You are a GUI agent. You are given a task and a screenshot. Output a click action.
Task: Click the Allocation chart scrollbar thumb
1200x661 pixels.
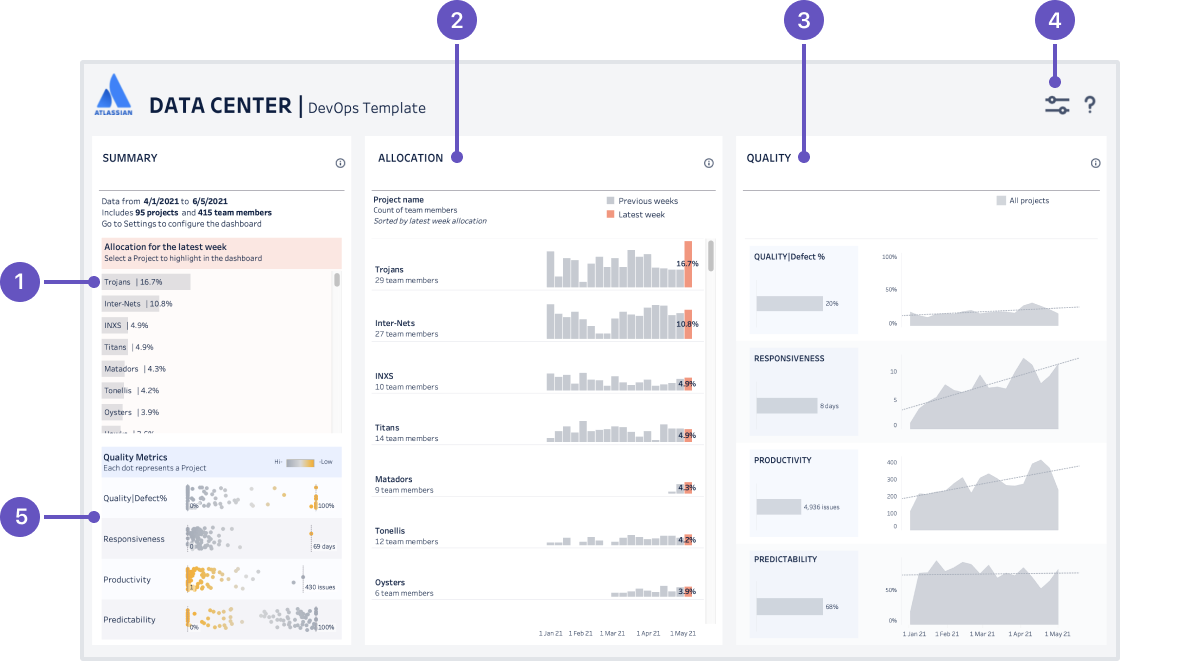pyautogui.click(x=711, y=255)
